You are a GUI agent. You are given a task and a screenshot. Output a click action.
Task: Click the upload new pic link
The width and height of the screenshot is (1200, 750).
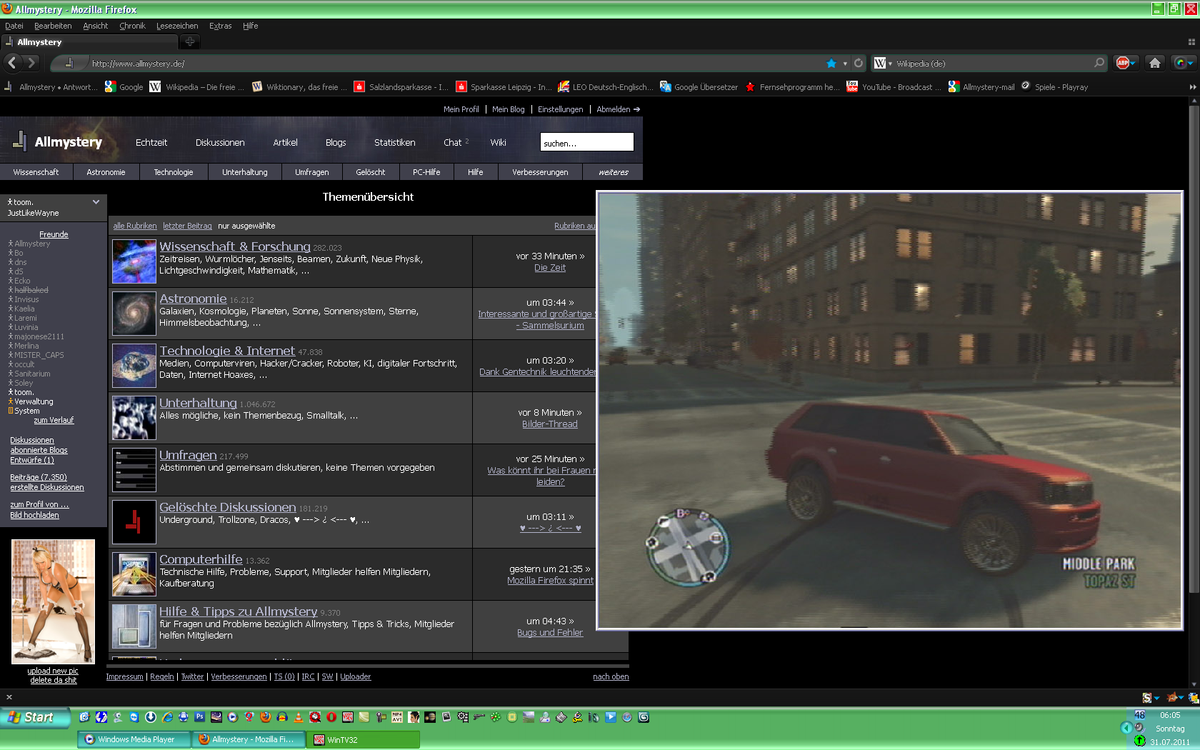click(x=53, y=670)
